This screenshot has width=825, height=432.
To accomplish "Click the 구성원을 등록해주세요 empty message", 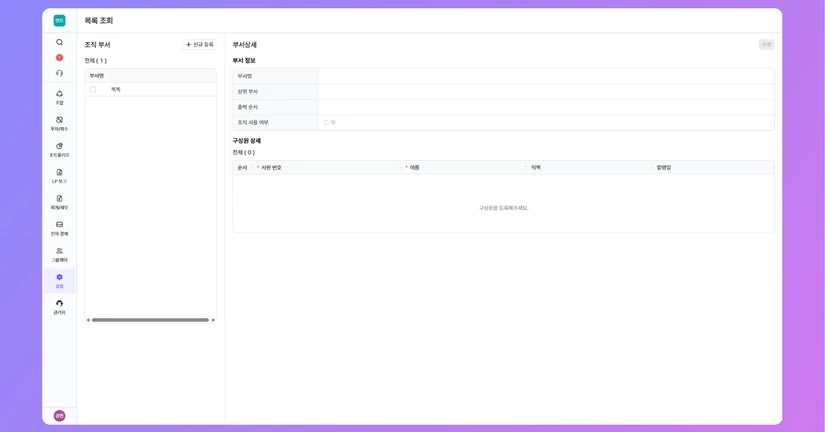I will 504,208.
